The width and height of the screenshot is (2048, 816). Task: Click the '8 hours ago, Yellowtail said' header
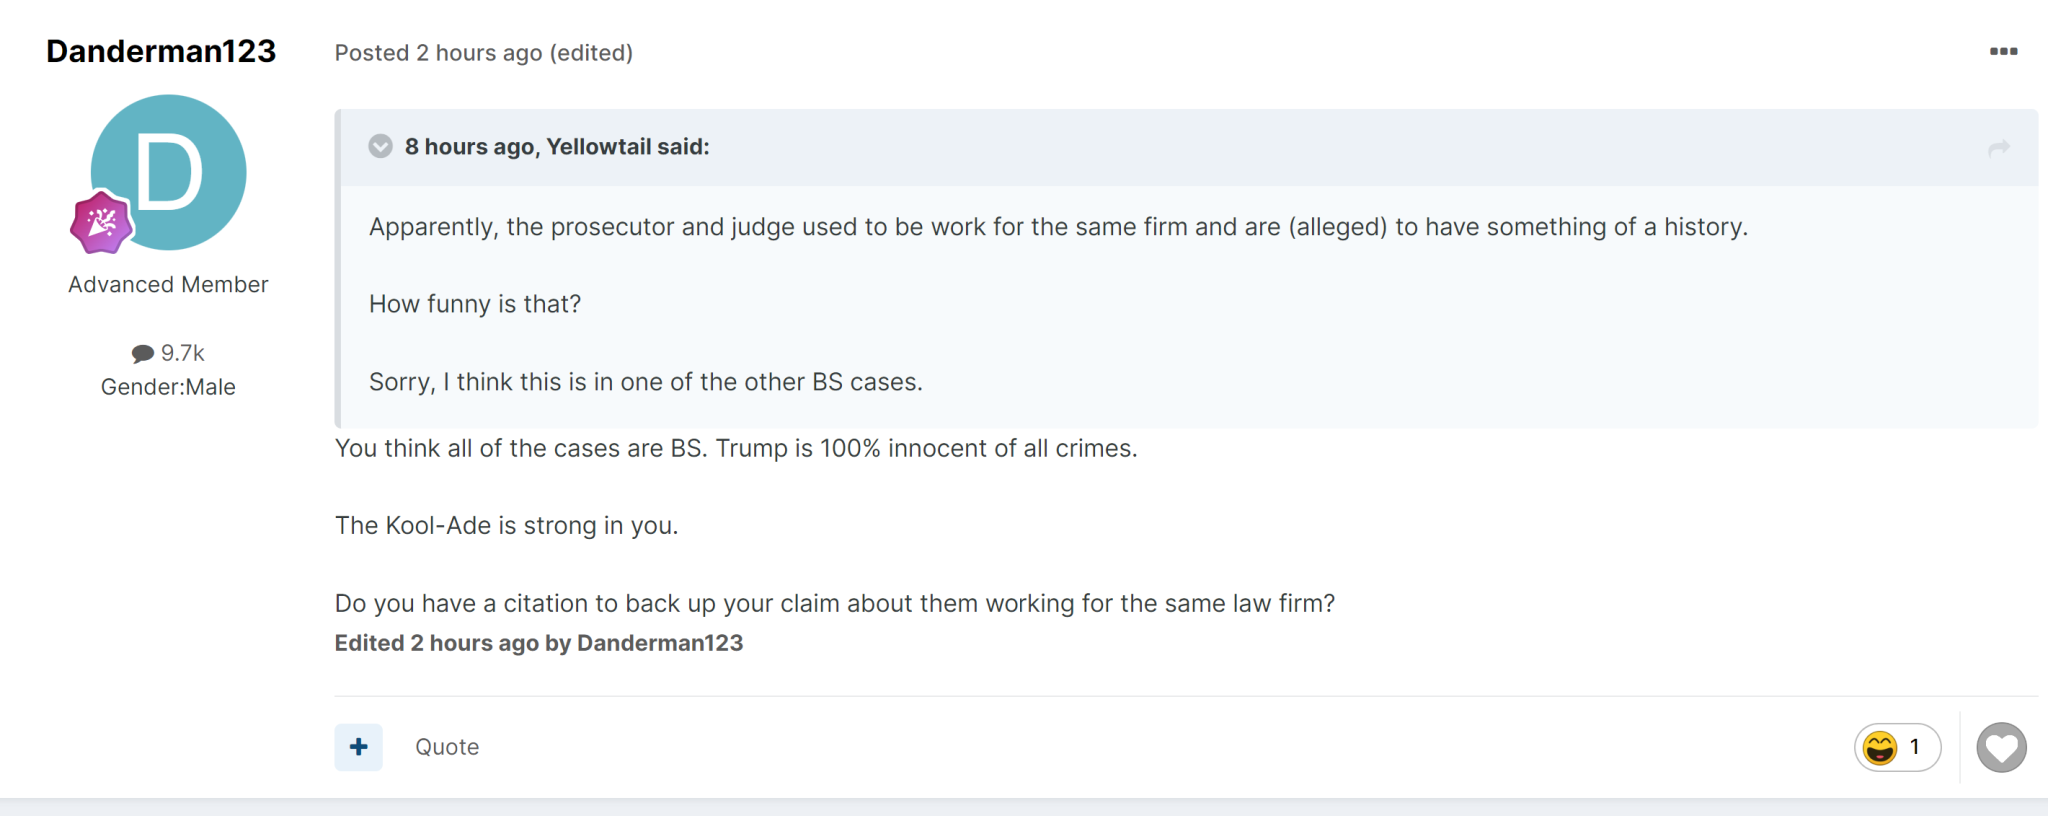(x=557, y=147)
